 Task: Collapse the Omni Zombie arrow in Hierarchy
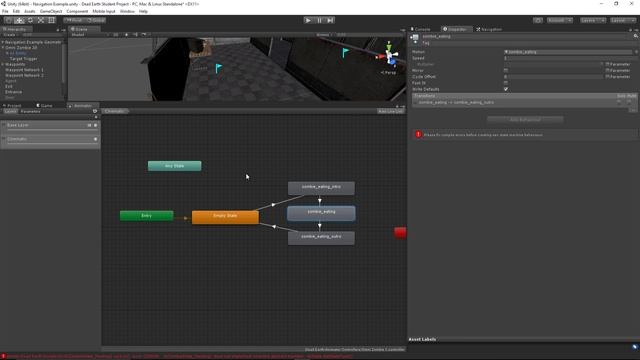click(3, 48)
